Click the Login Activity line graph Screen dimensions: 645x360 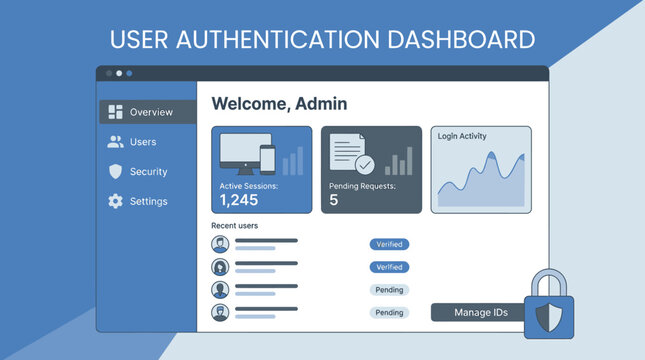click(x=481, y=179)
